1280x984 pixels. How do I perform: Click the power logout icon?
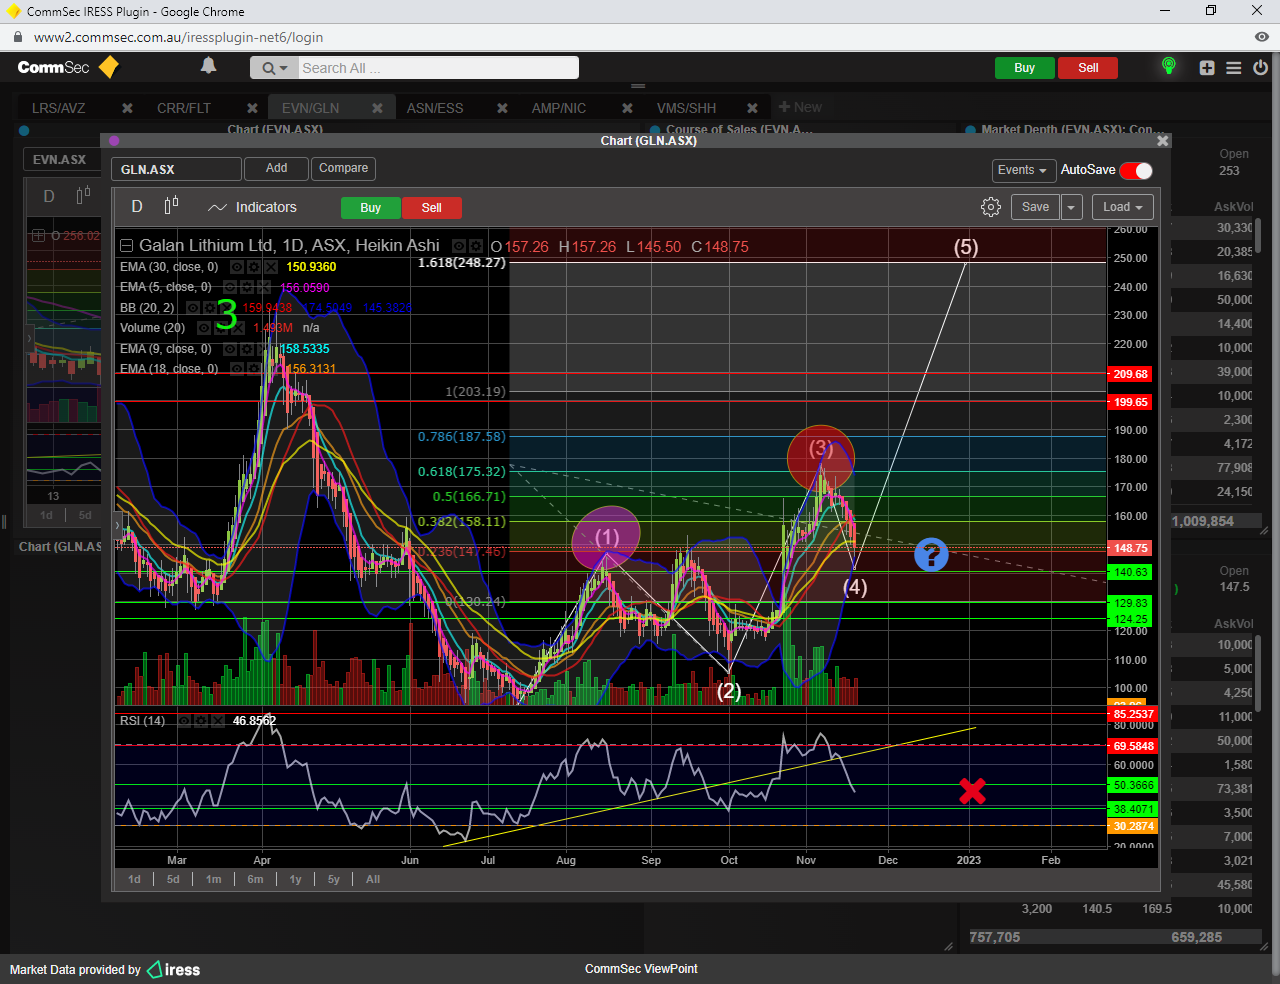1260,68
